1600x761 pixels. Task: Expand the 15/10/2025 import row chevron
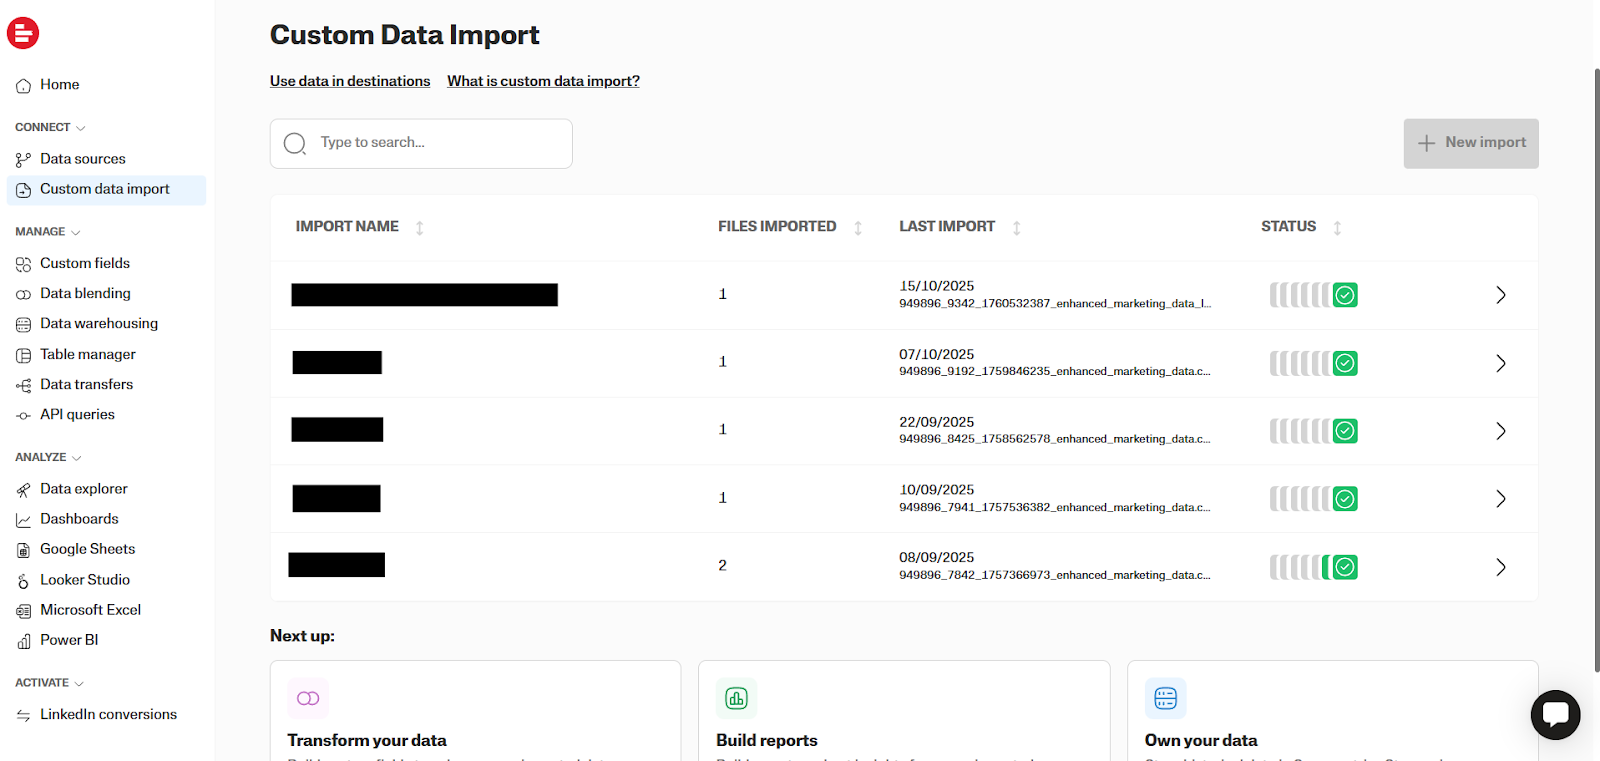1500,295
